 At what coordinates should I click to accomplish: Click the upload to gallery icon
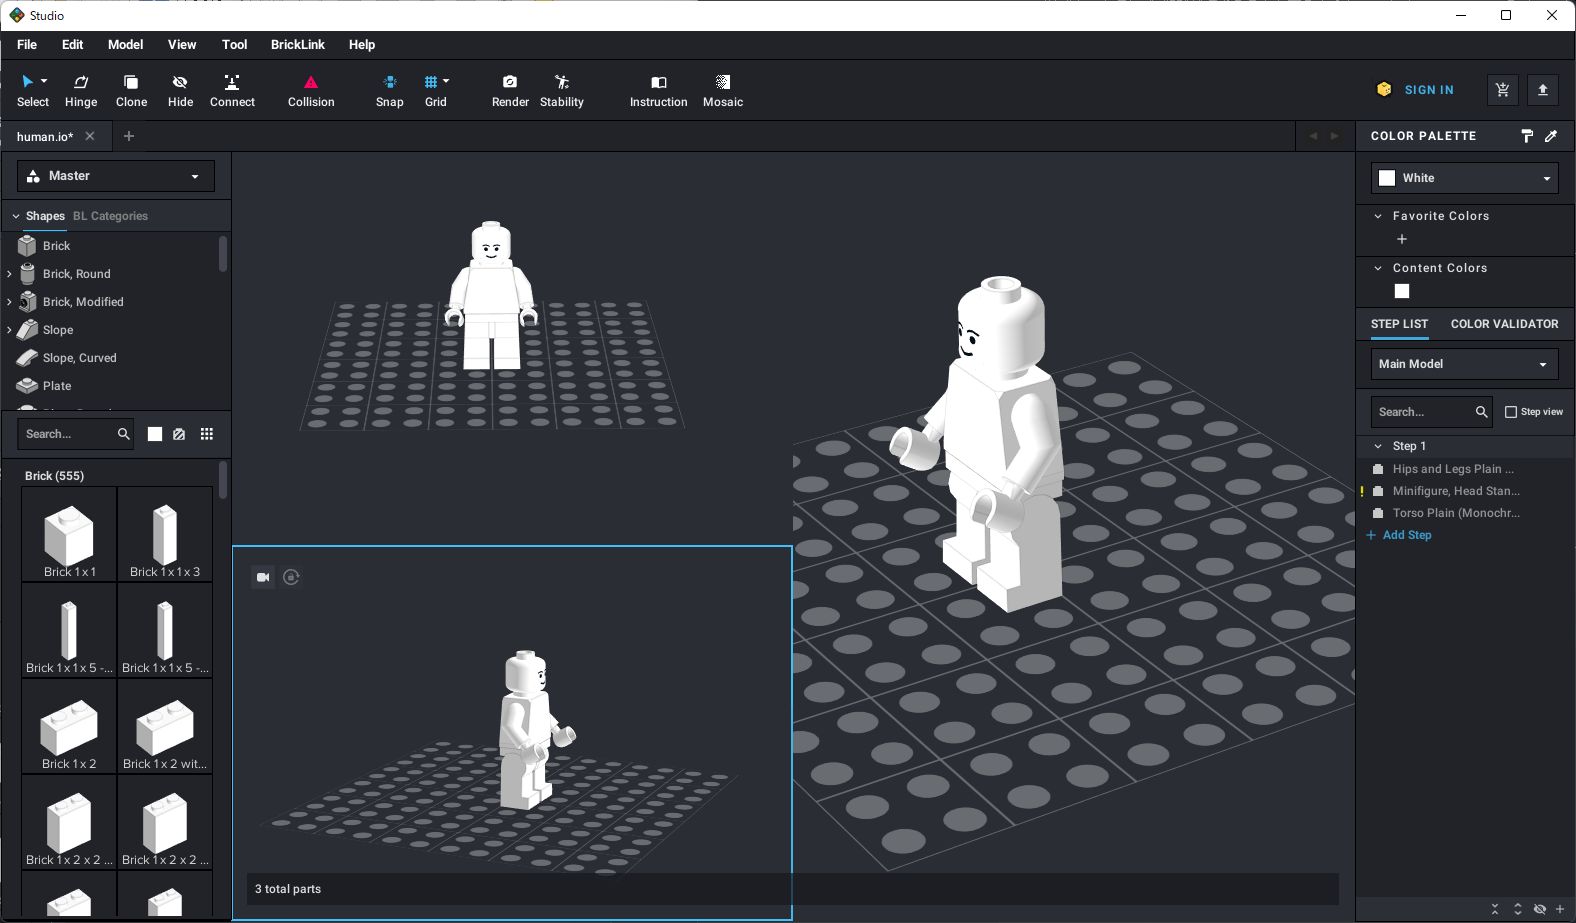point(1542,90)
